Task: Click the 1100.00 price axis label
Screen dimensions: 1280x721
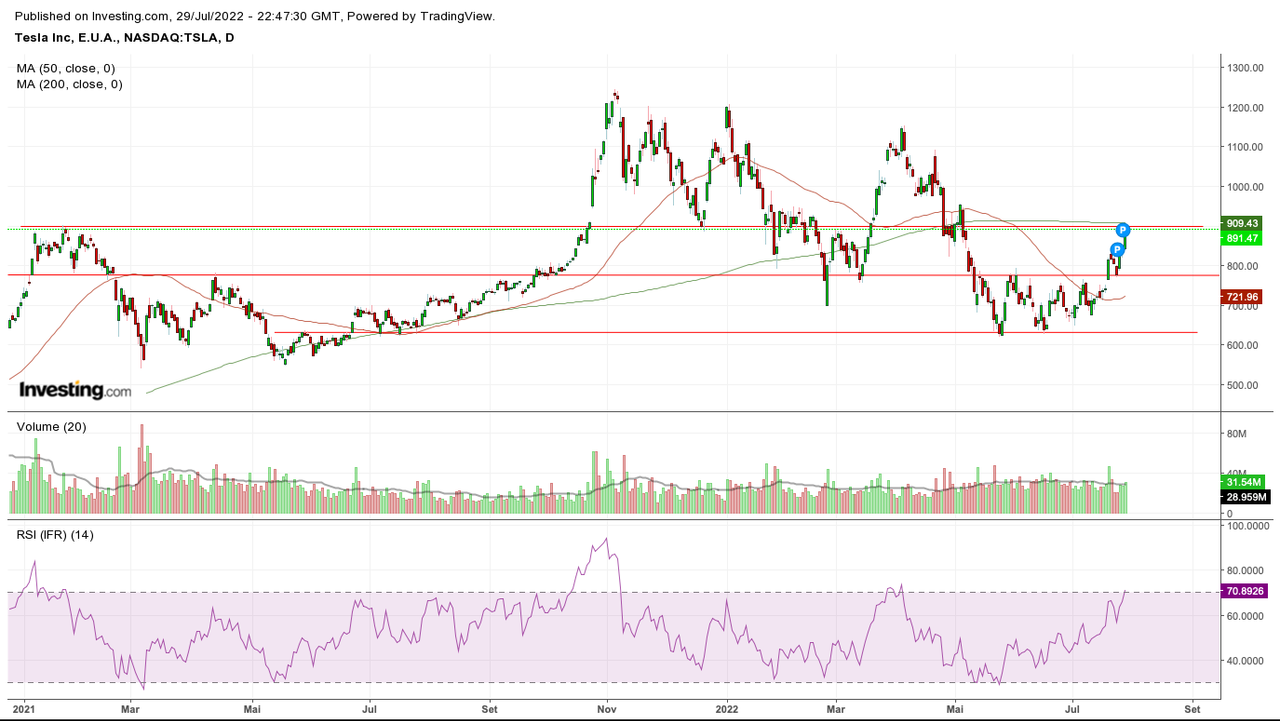Action: point(1246,147)
